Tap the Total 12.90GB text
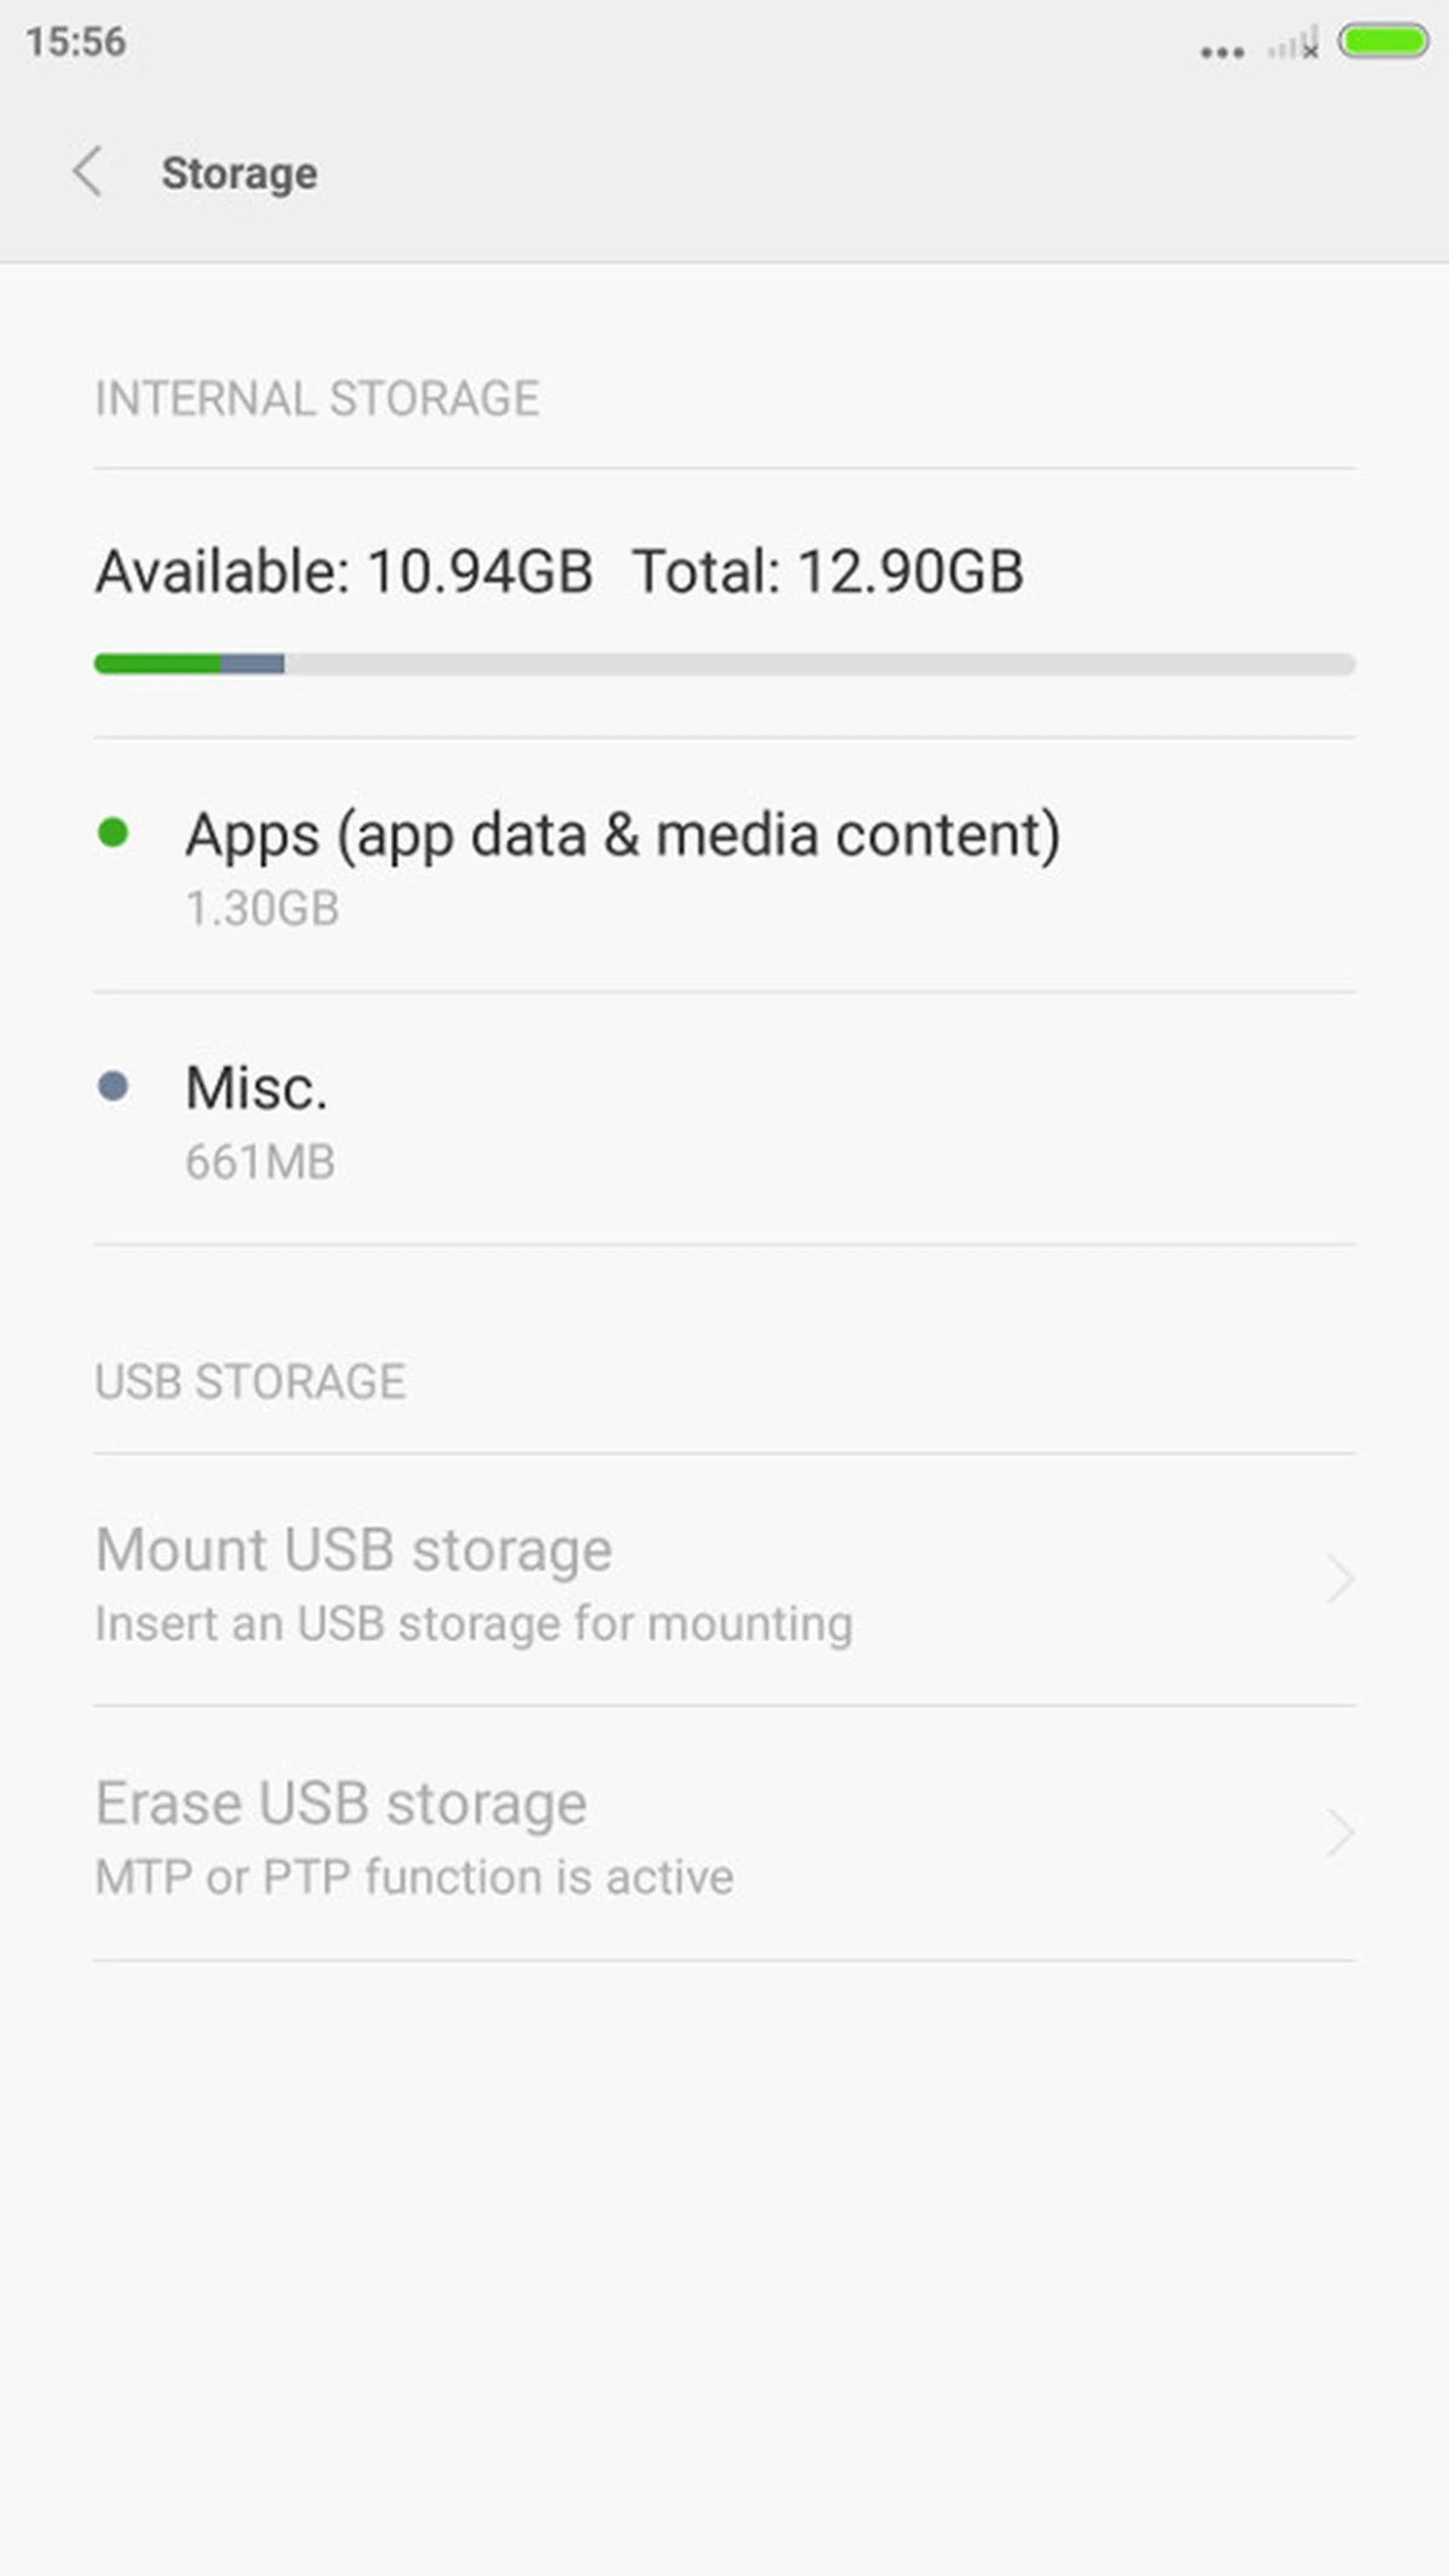Screen dimensions: 1449x2576 828,572
